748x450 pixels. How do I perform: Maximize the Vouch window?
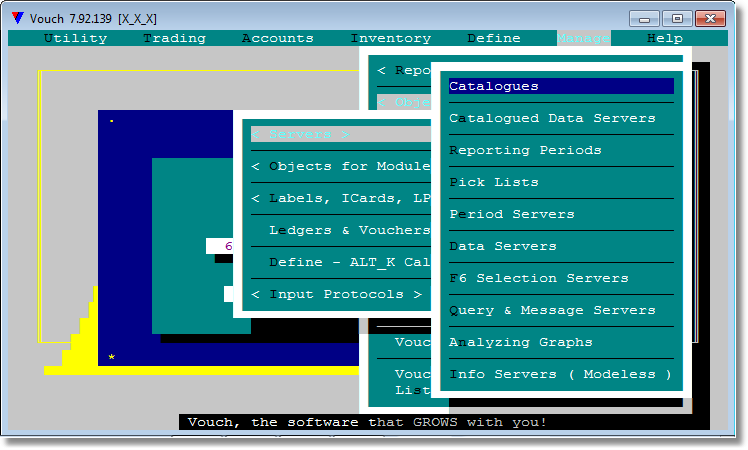[677, 19]
